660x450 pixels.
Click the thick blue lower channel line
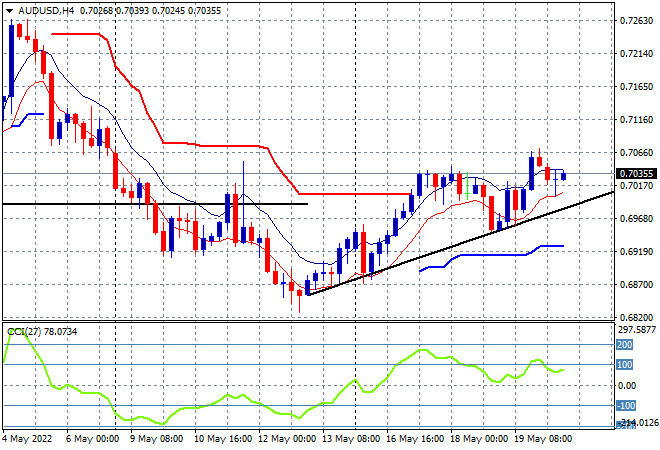pyautogui.click(x=480, y=256)
